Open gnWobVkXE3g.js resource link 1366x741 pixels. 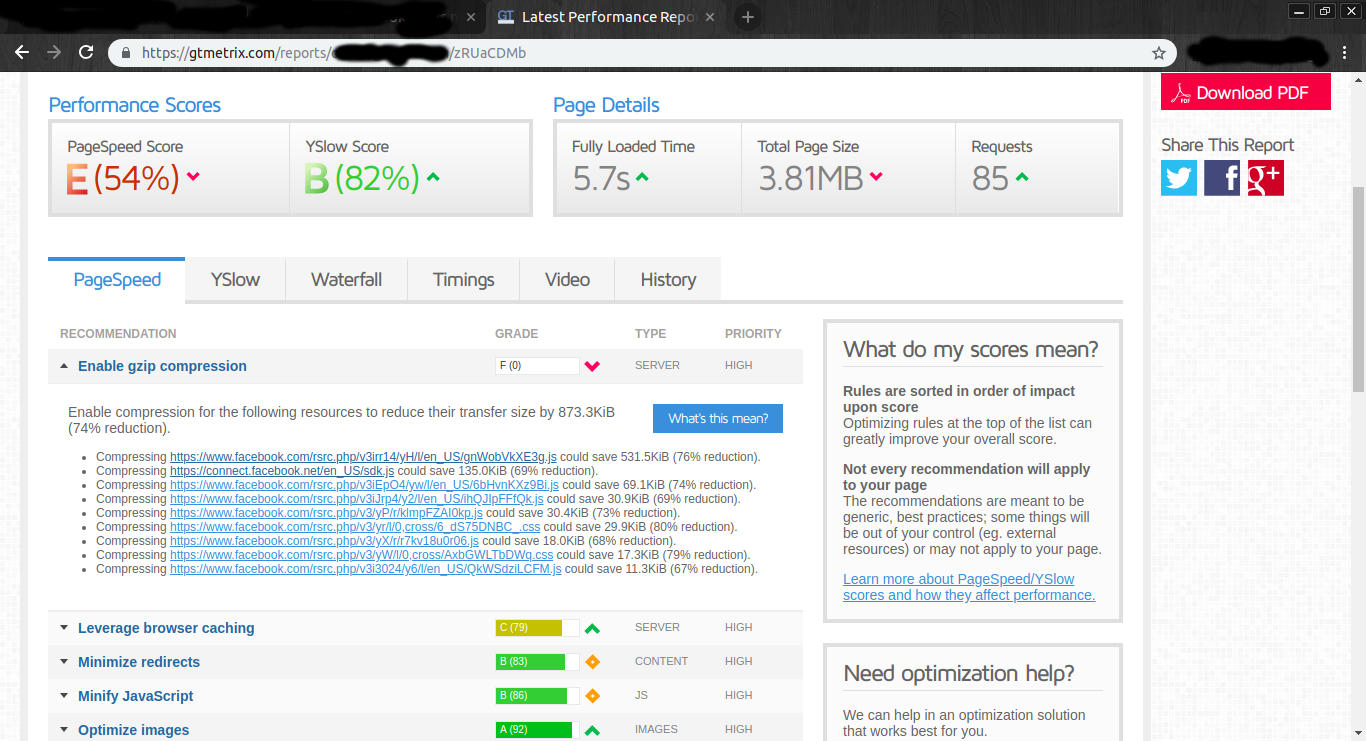[x=364, y=457]
